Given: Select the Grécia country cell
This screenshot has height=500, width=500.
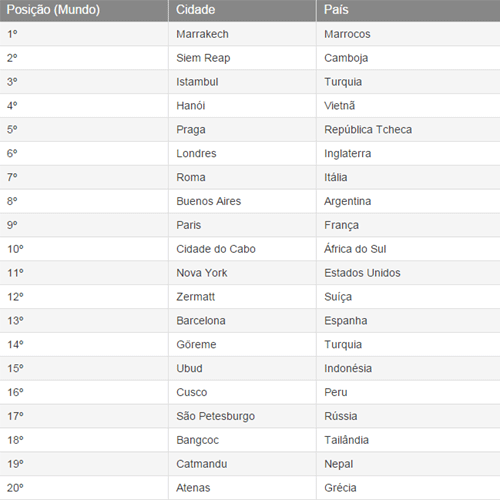Looking at the screenshot, I should 408,488.
